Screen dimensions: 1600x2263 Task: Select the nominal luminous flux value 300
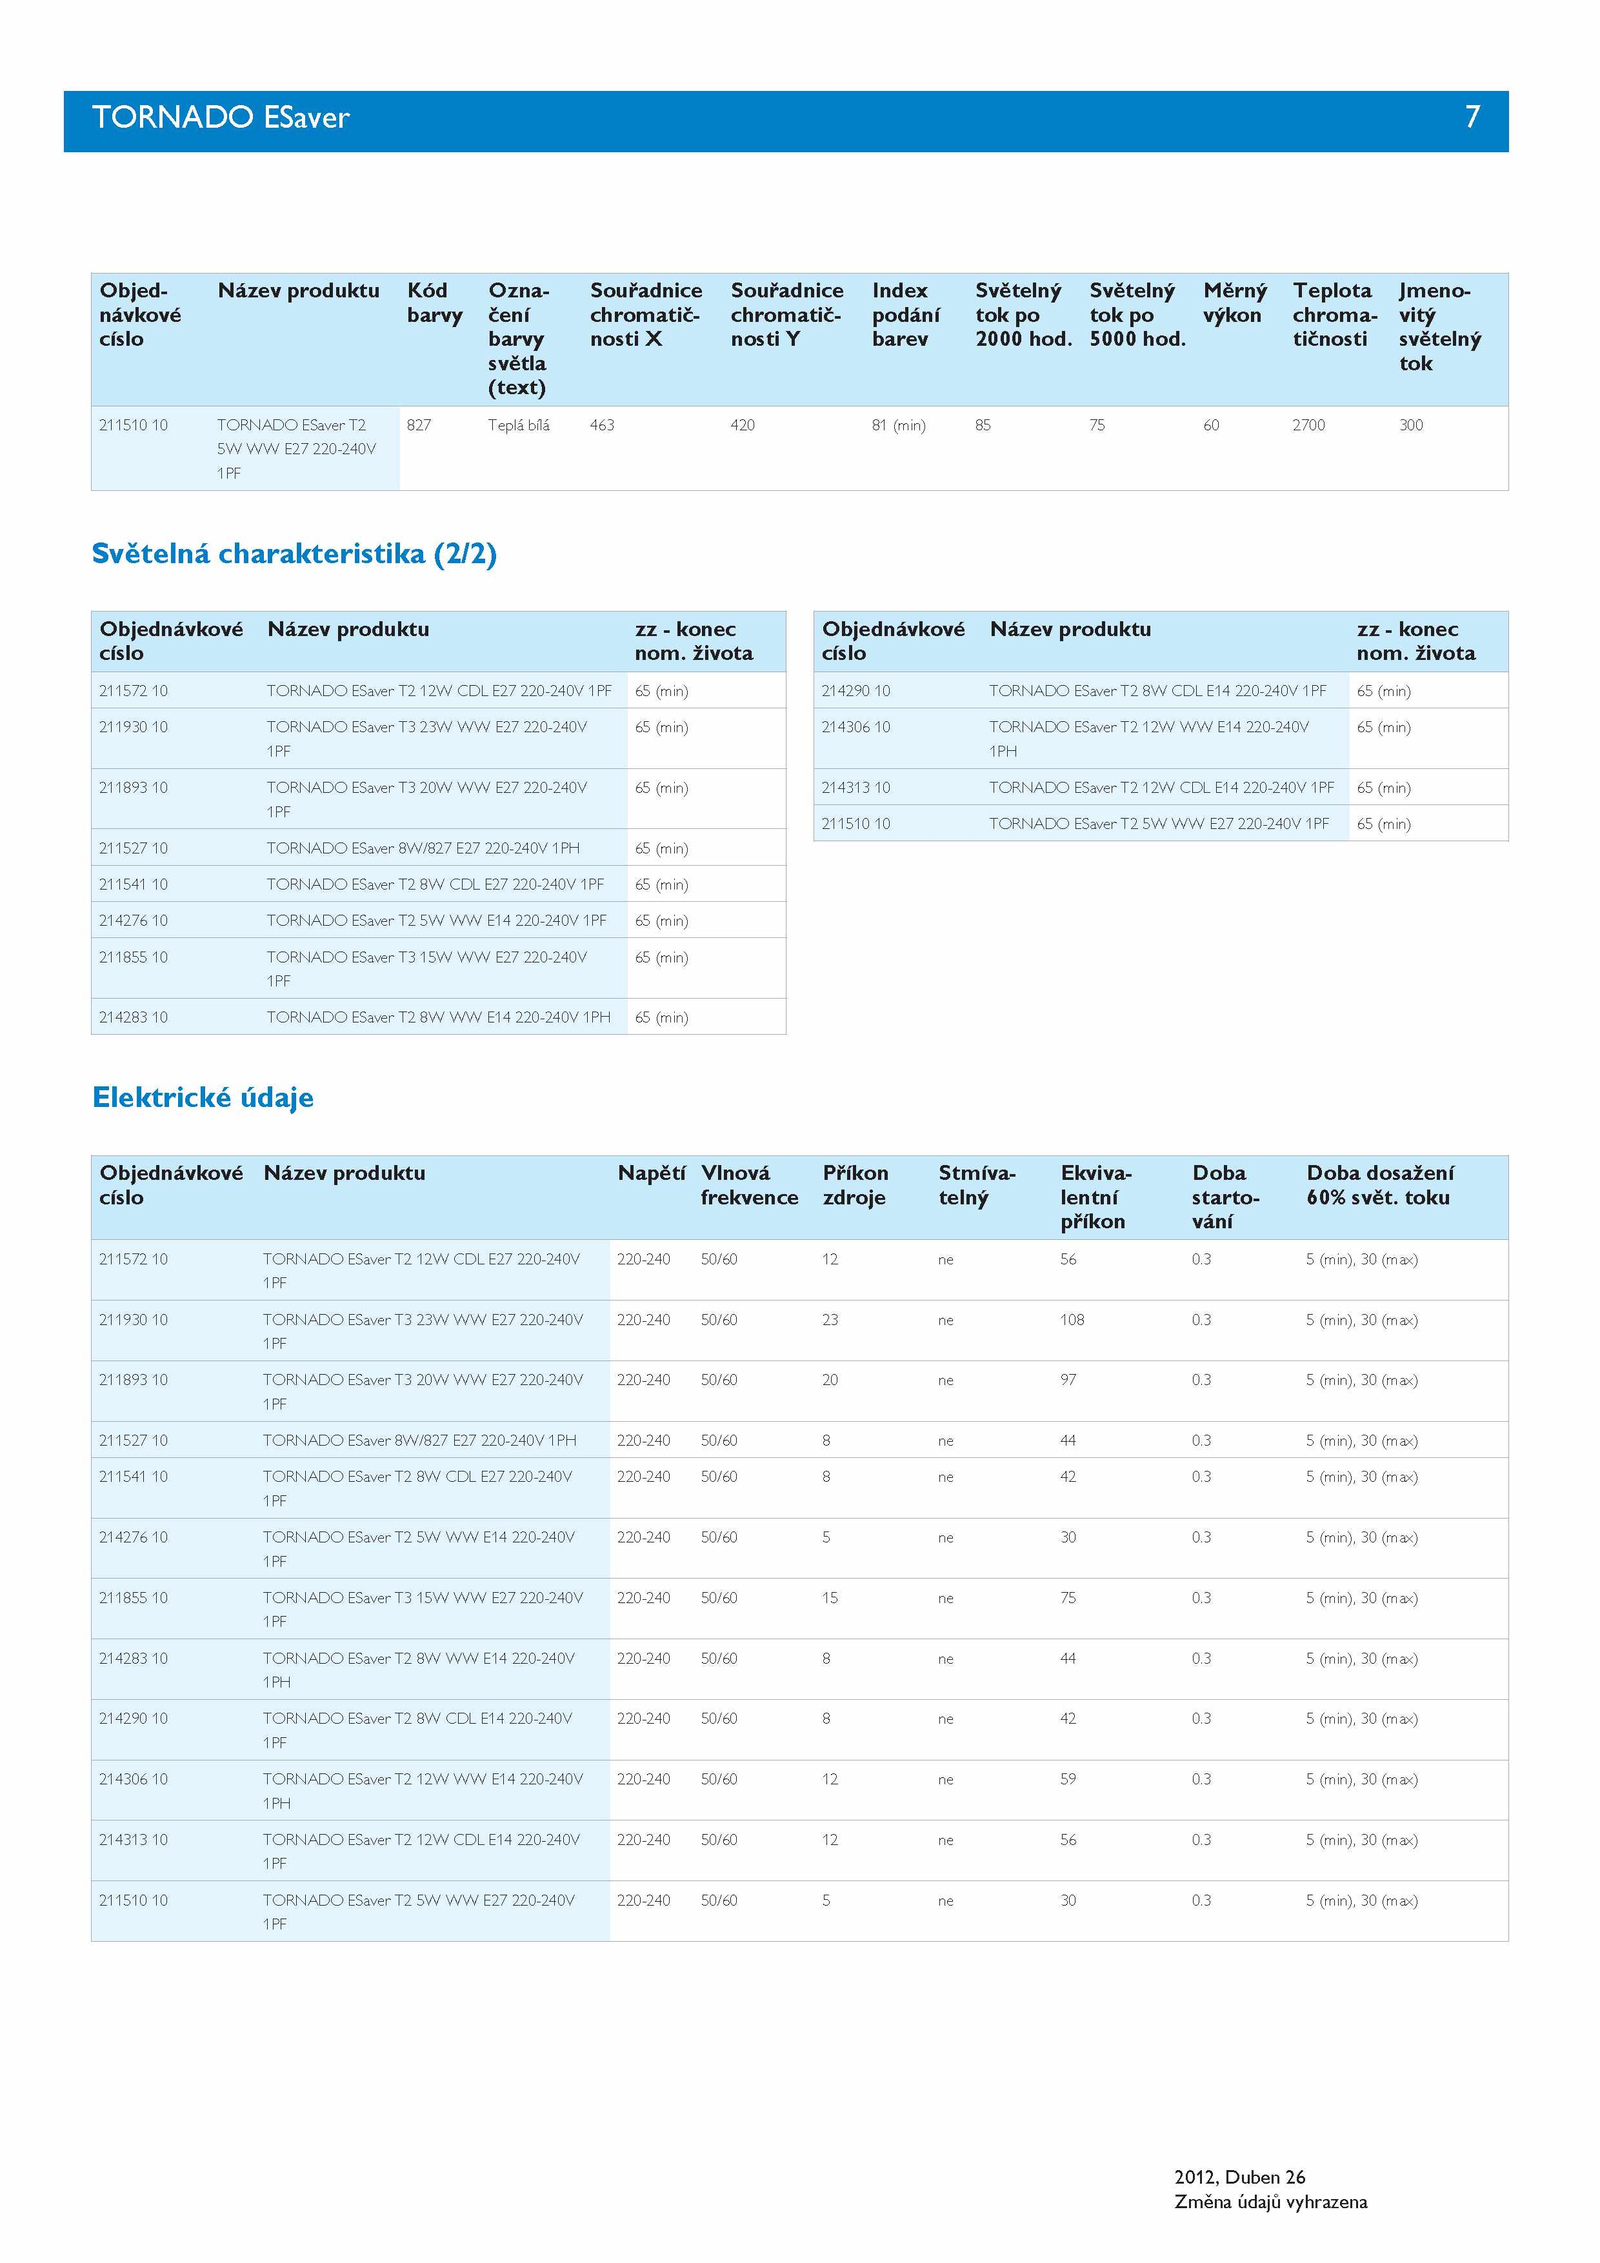(1411, 425)
